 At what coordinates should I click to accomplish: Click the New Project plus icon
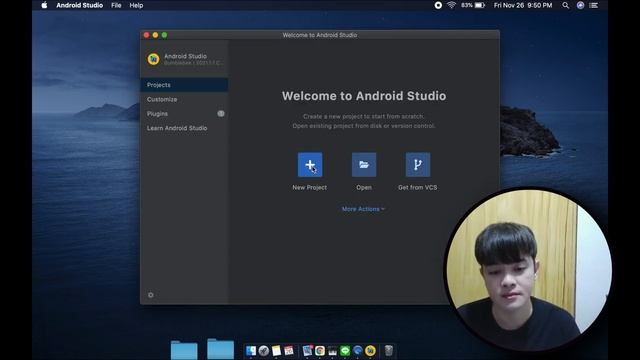tap(310, 165)
